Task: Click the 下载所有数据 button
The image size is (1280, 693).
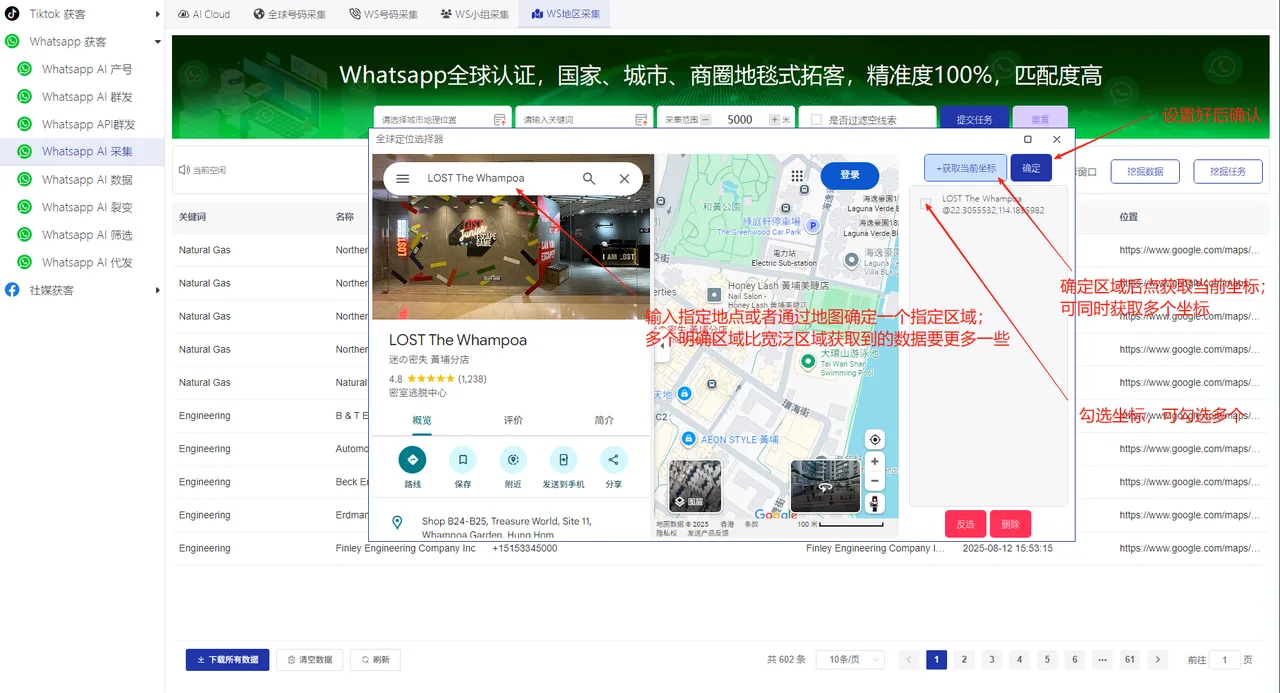Action: [x=227, y=659]
